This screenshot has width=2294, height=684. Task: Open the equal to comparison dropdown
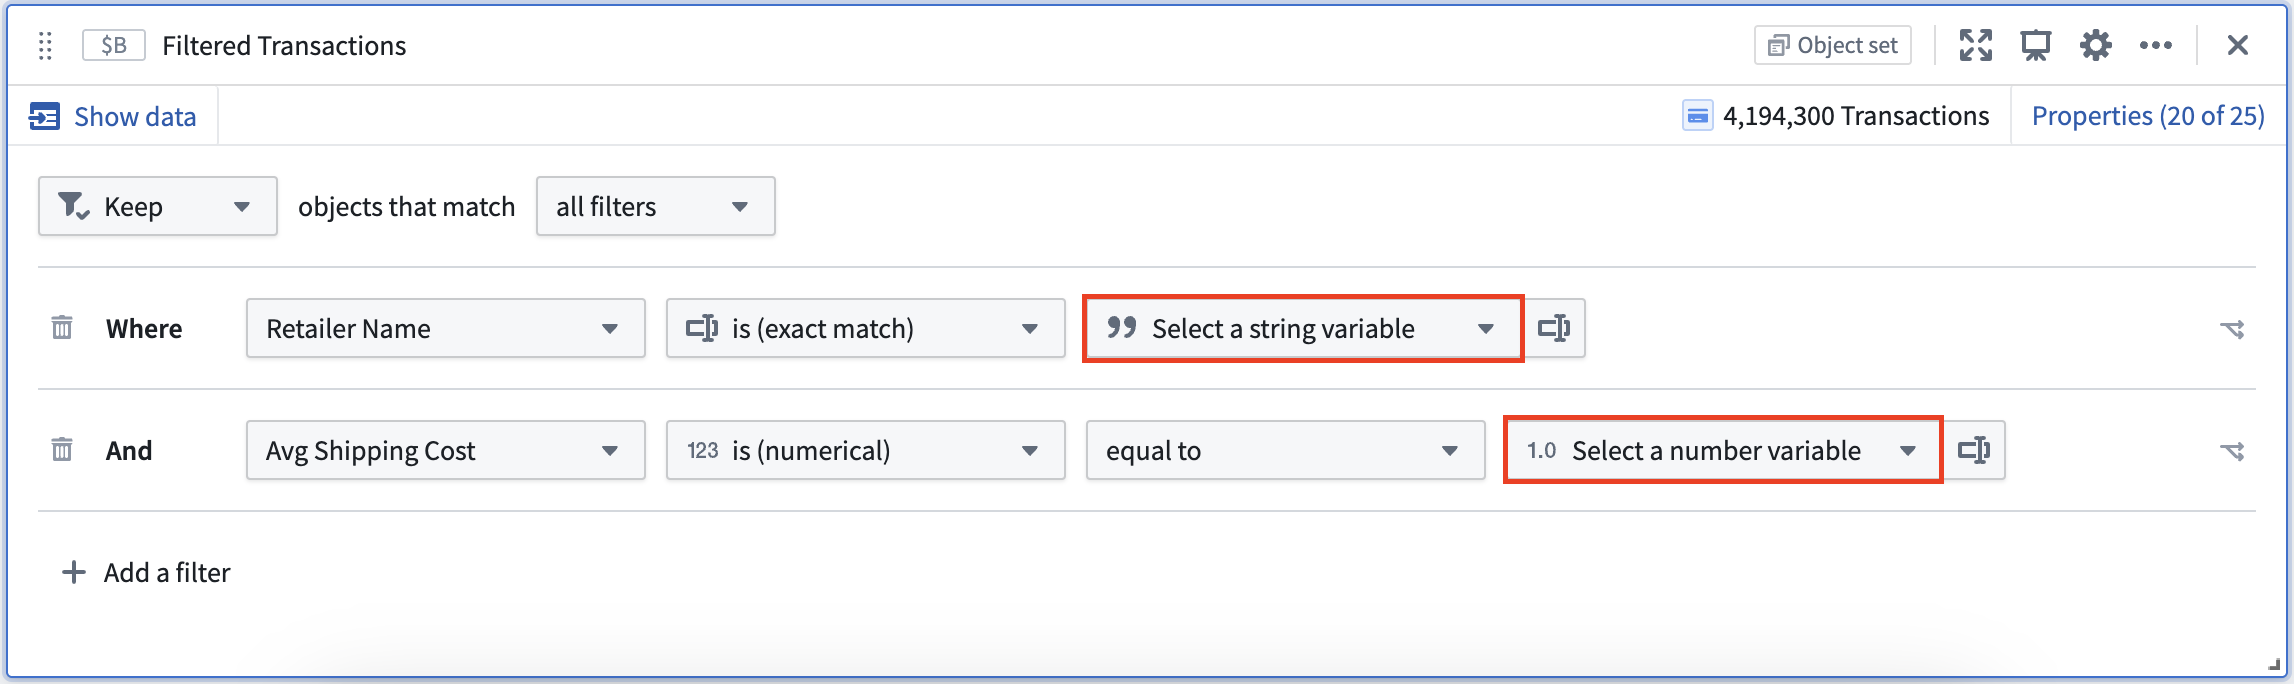(x=1285, y=450)
